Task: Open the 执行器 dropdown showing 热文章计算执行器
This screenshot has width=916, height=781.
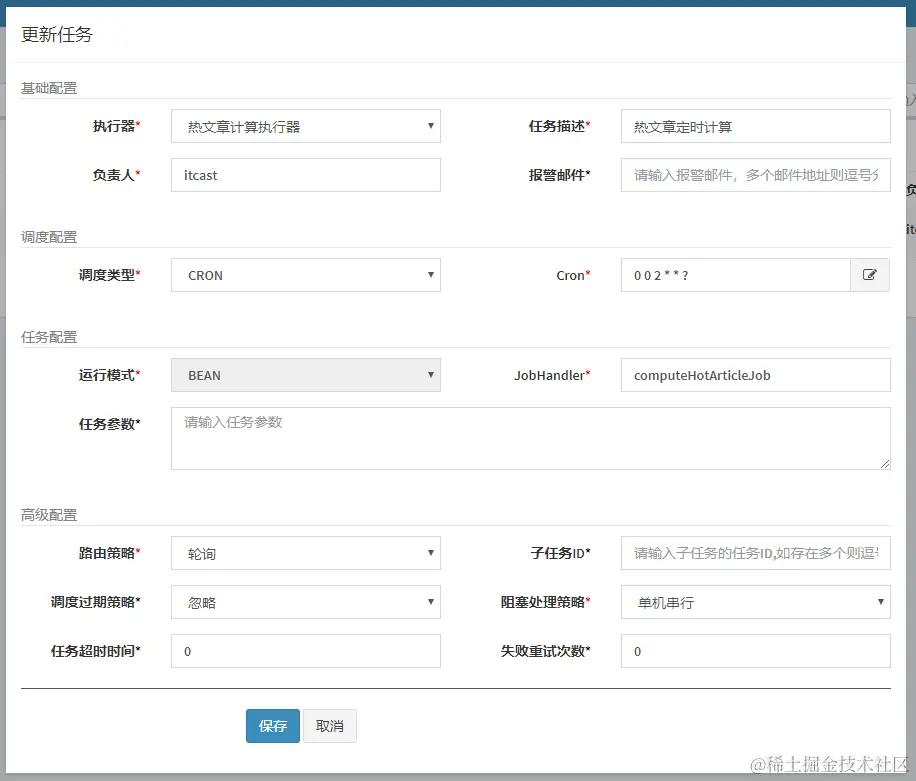Action: (x=306, y=126)
